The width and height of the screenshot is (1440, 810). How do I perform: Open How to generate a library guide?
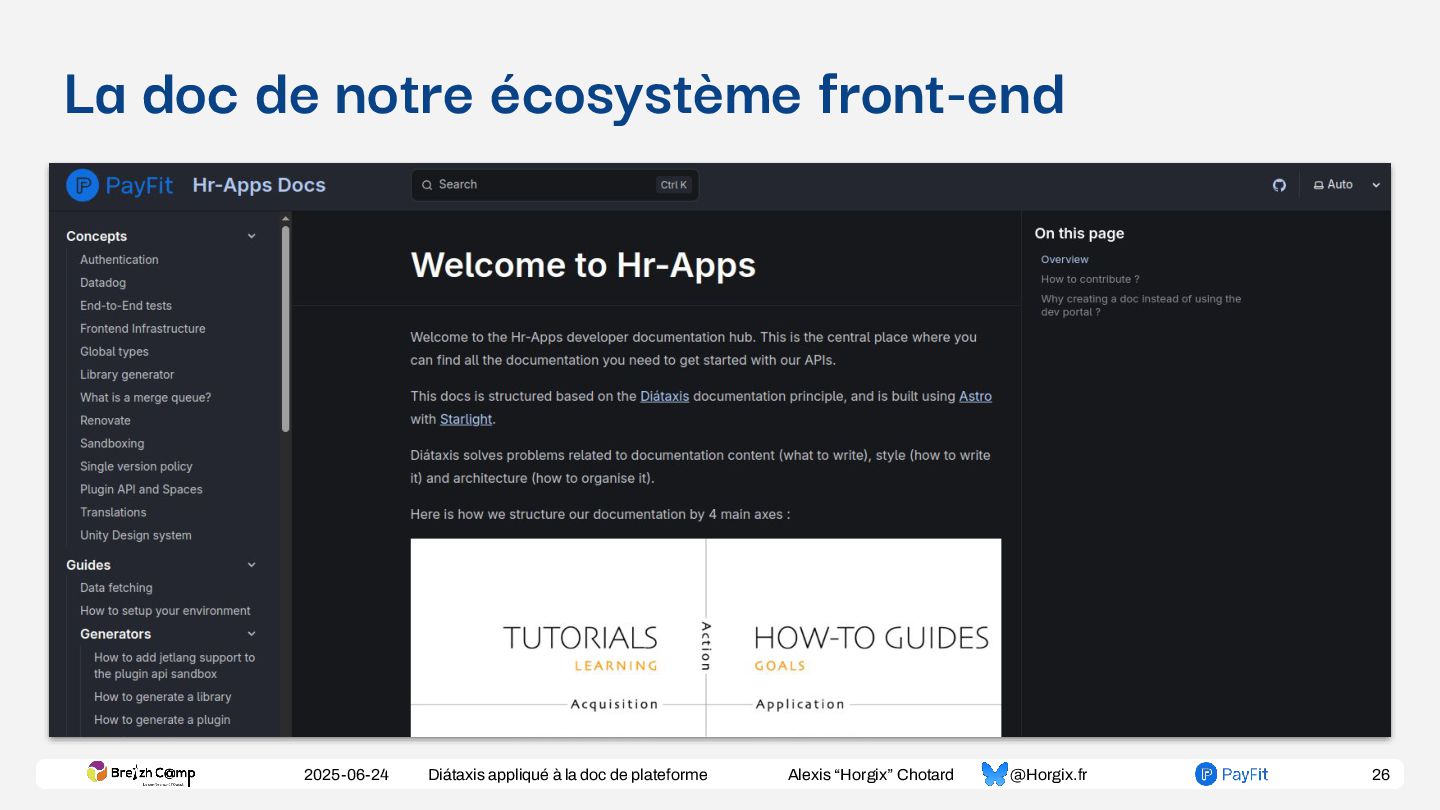(x=162, y=697)
